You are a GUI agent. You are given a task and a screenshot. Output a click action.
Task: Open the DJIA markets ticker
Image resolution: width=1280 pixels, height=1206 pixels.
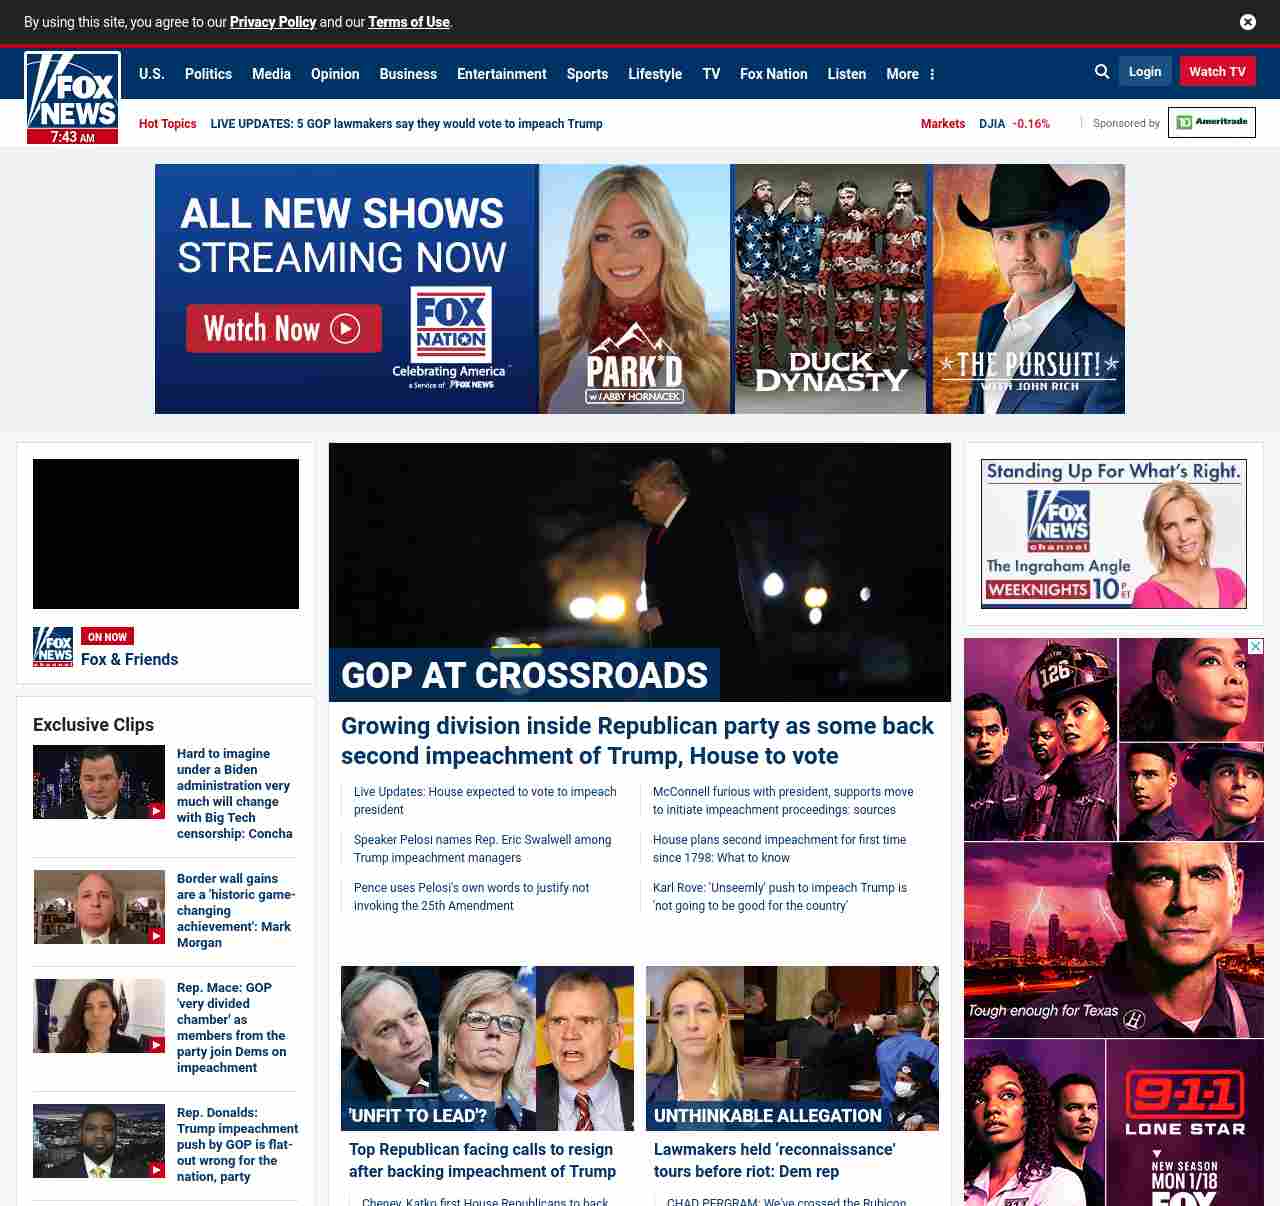(1013, 124)
